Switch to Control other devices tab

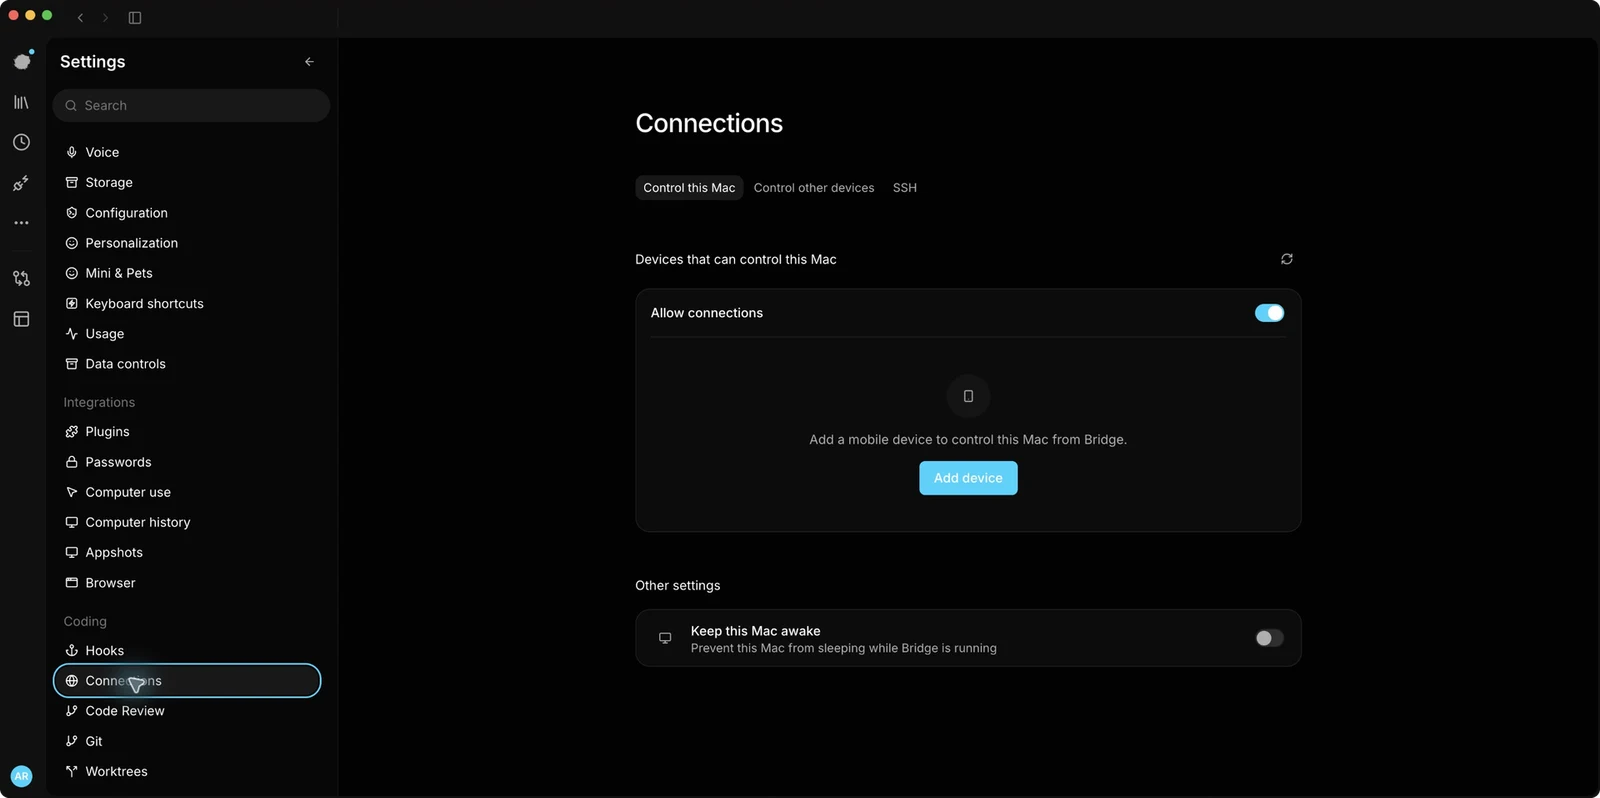(814, 188)
